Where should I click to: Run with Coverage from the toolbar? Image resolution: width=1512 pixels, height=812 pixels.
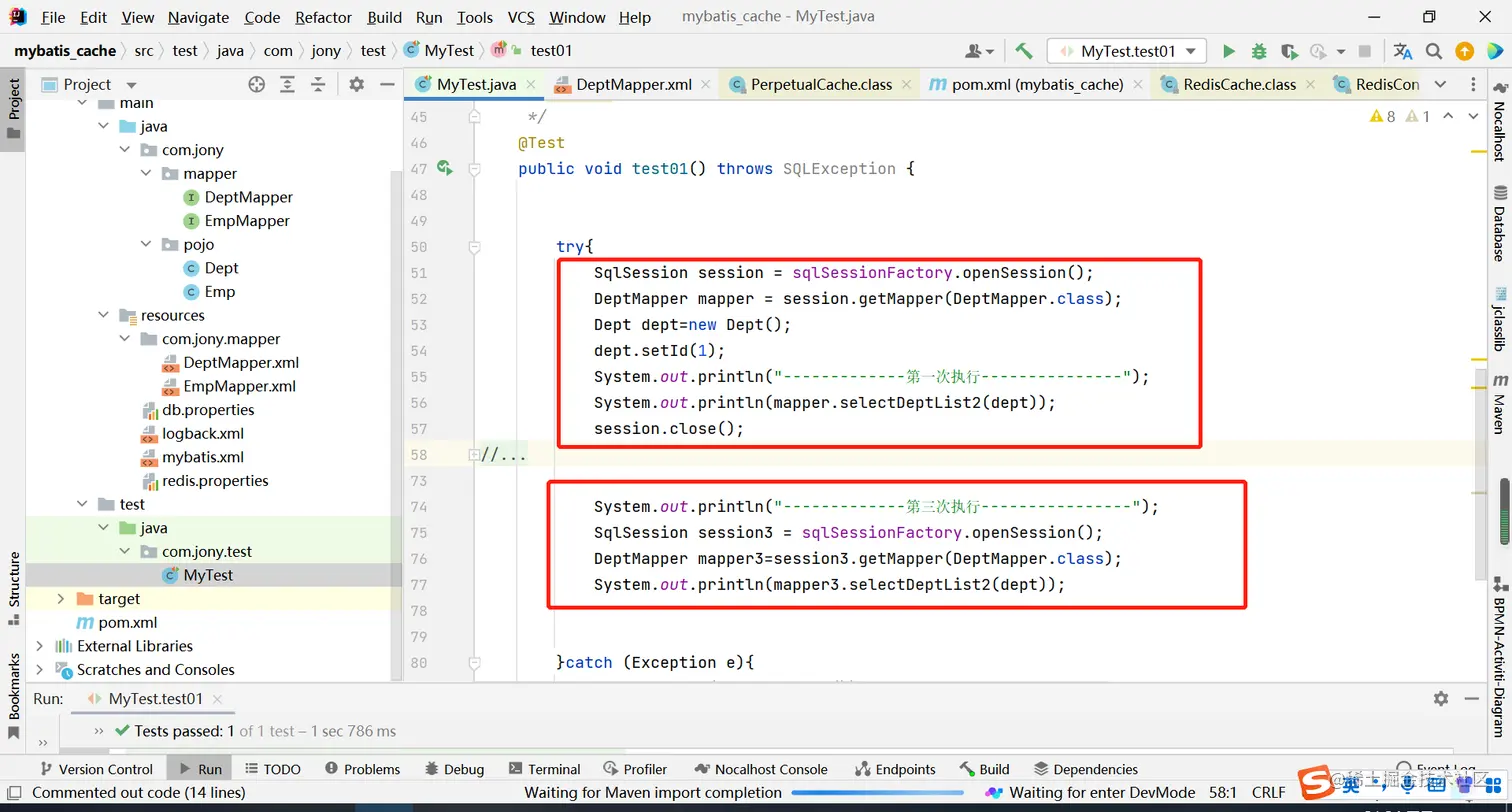coord(1289,51)
